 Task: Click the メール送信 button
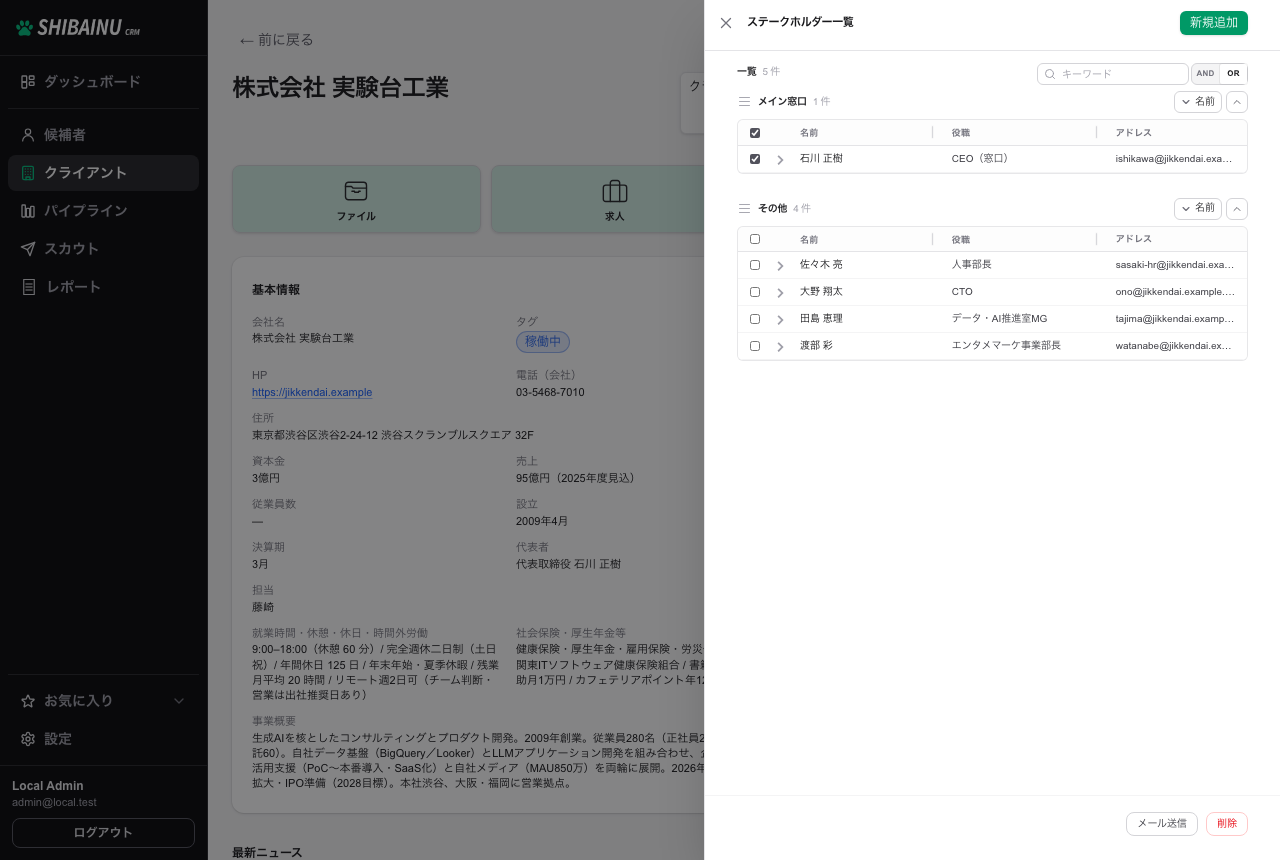(x=1162, y=824)
